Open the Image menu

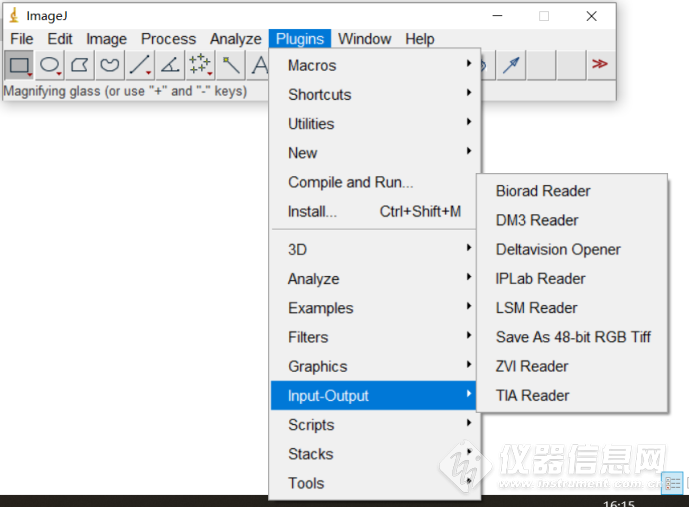[106, 39]
